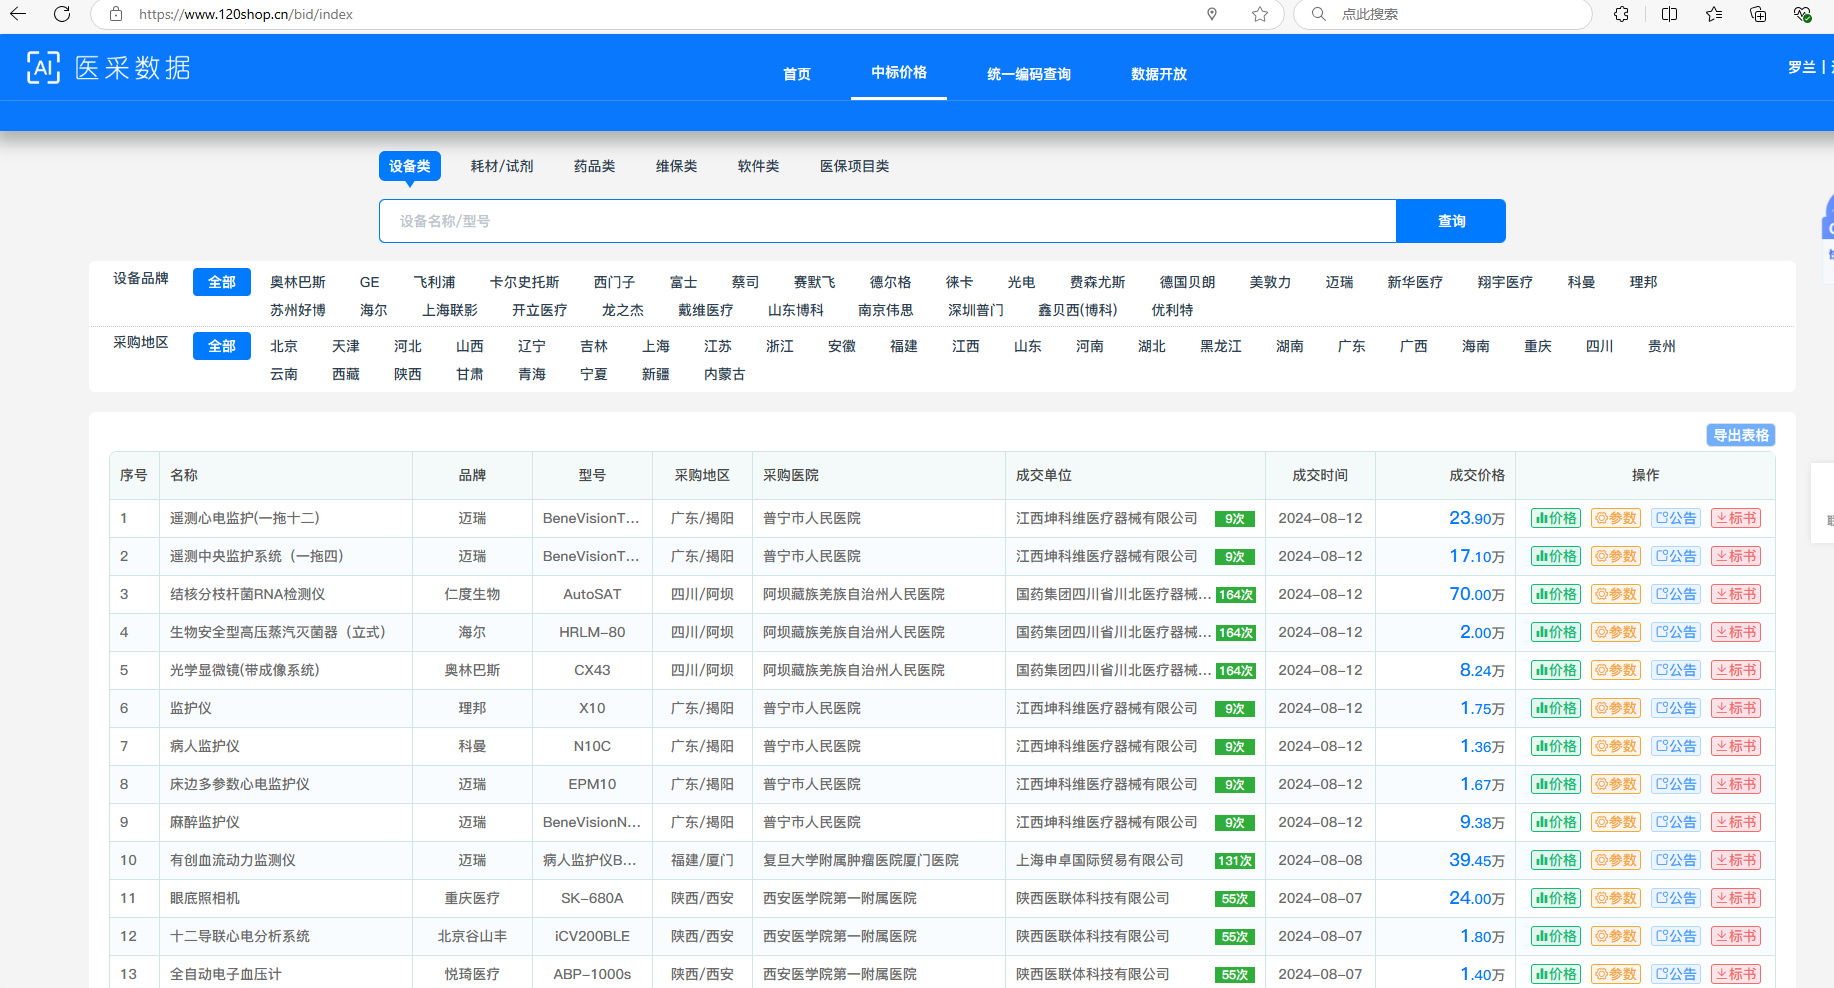Click device name 眼底照相机
Image resolution: width=1834 pixels, height=988 pixels.
(205, 898)
